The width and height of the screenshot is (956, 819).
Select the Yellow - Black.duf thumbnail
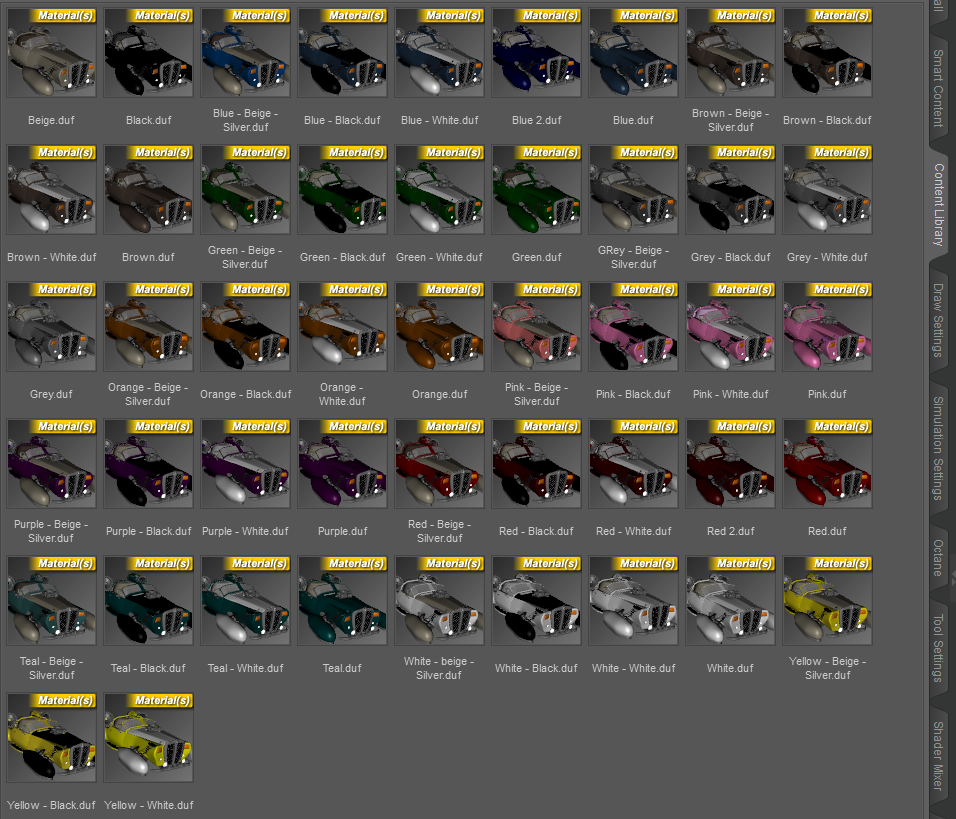(51, 737)
